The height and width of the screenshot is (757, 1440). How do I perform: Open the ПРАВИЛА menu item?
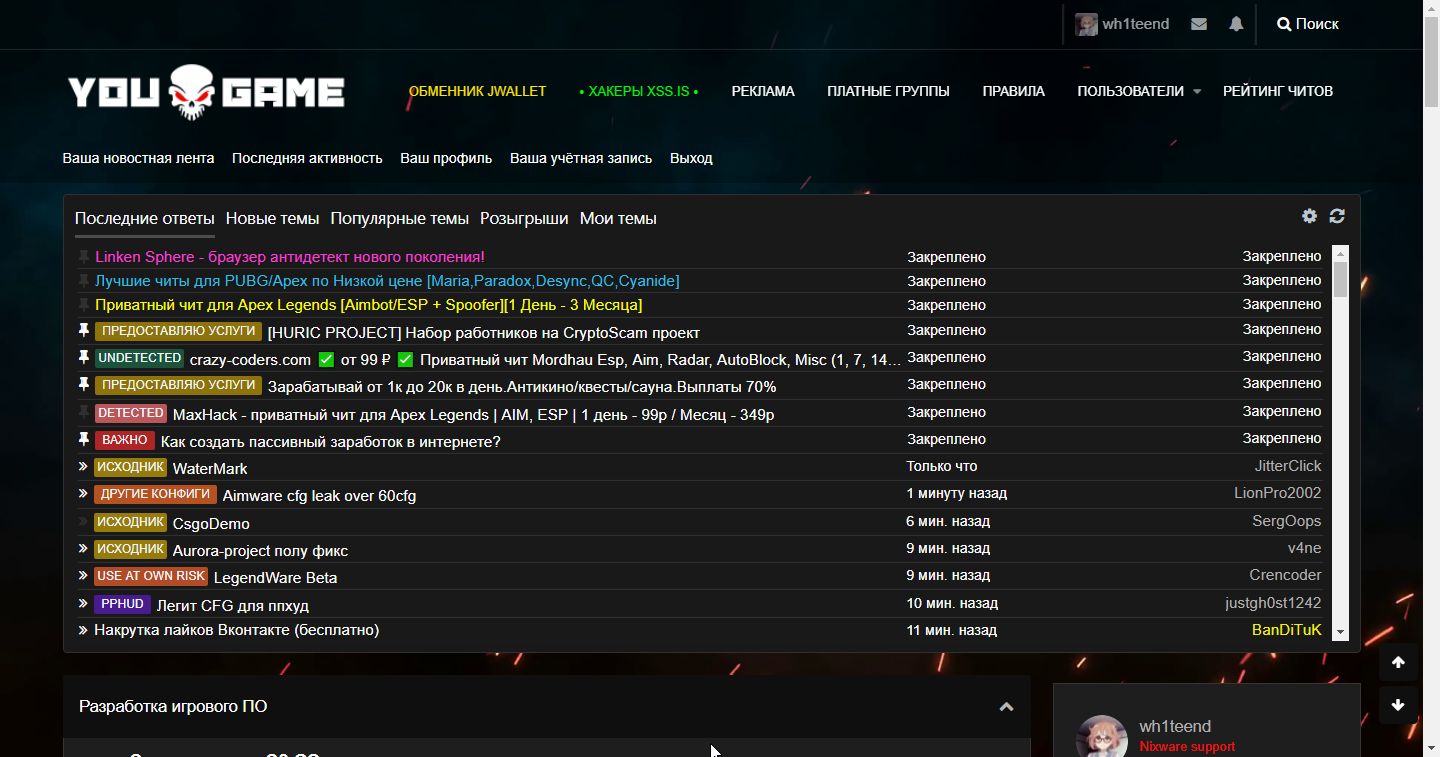1014,91
